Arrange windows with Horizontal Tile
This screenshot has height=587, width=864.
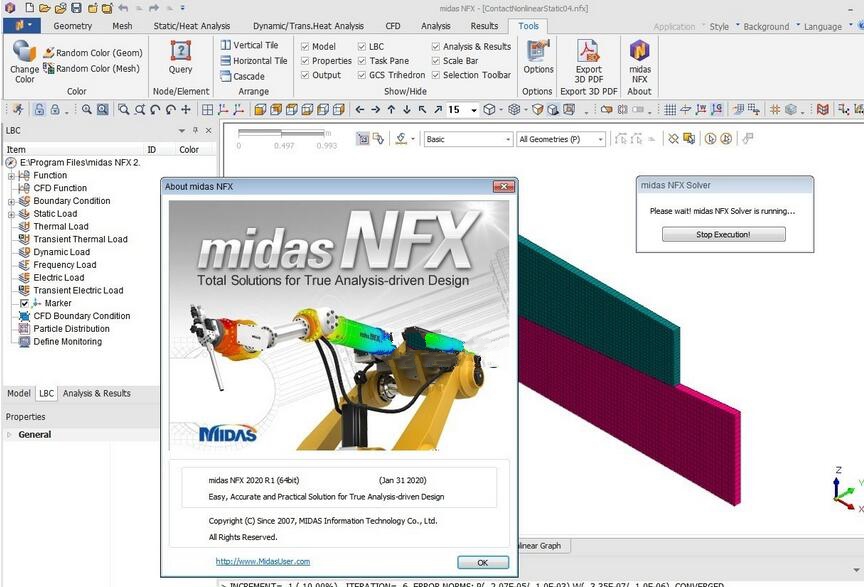(254, 61)
